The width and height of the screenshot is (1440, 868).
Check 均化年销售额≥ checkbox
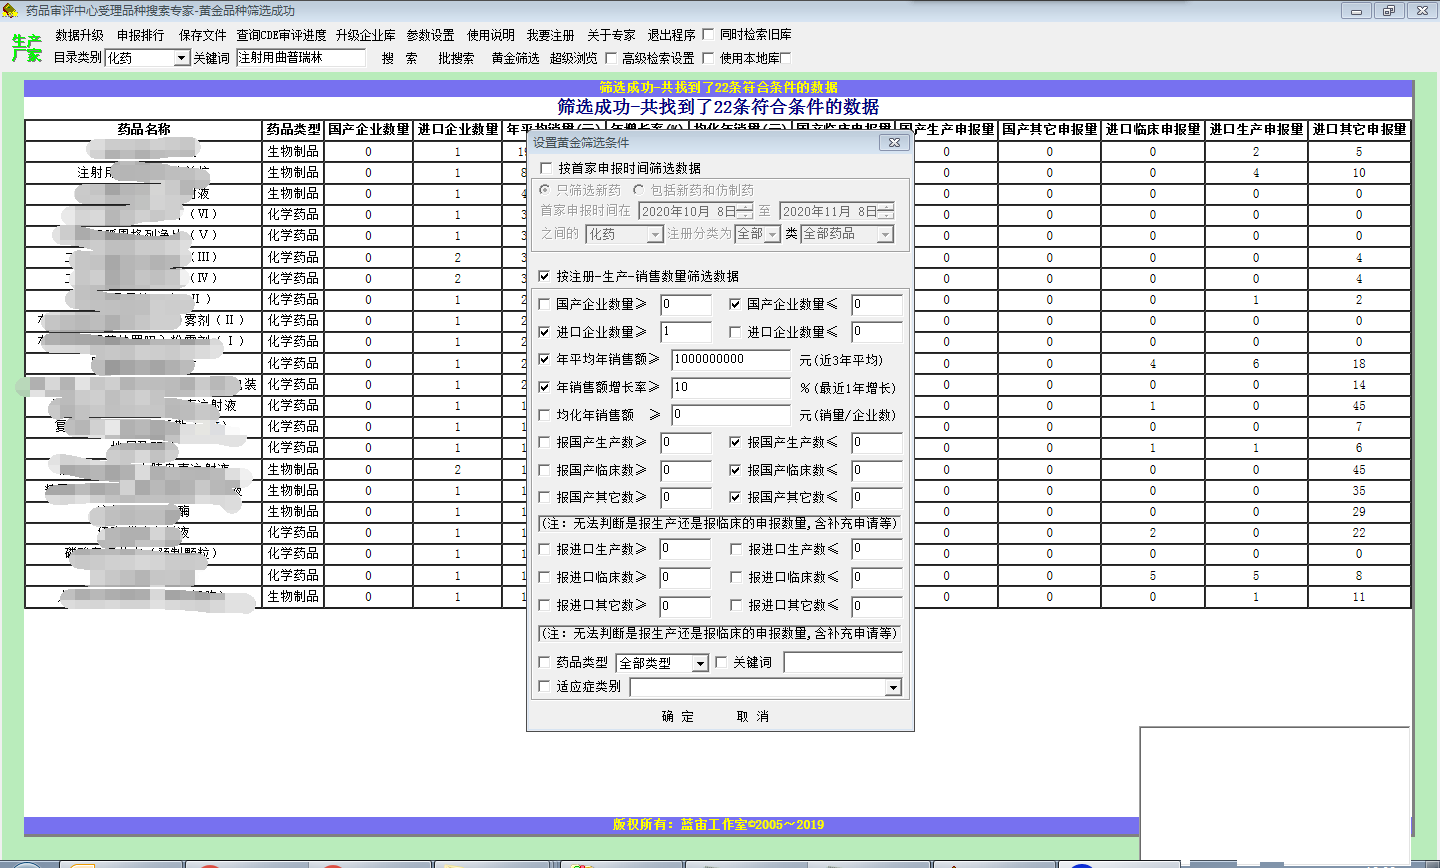coord(545,415)
